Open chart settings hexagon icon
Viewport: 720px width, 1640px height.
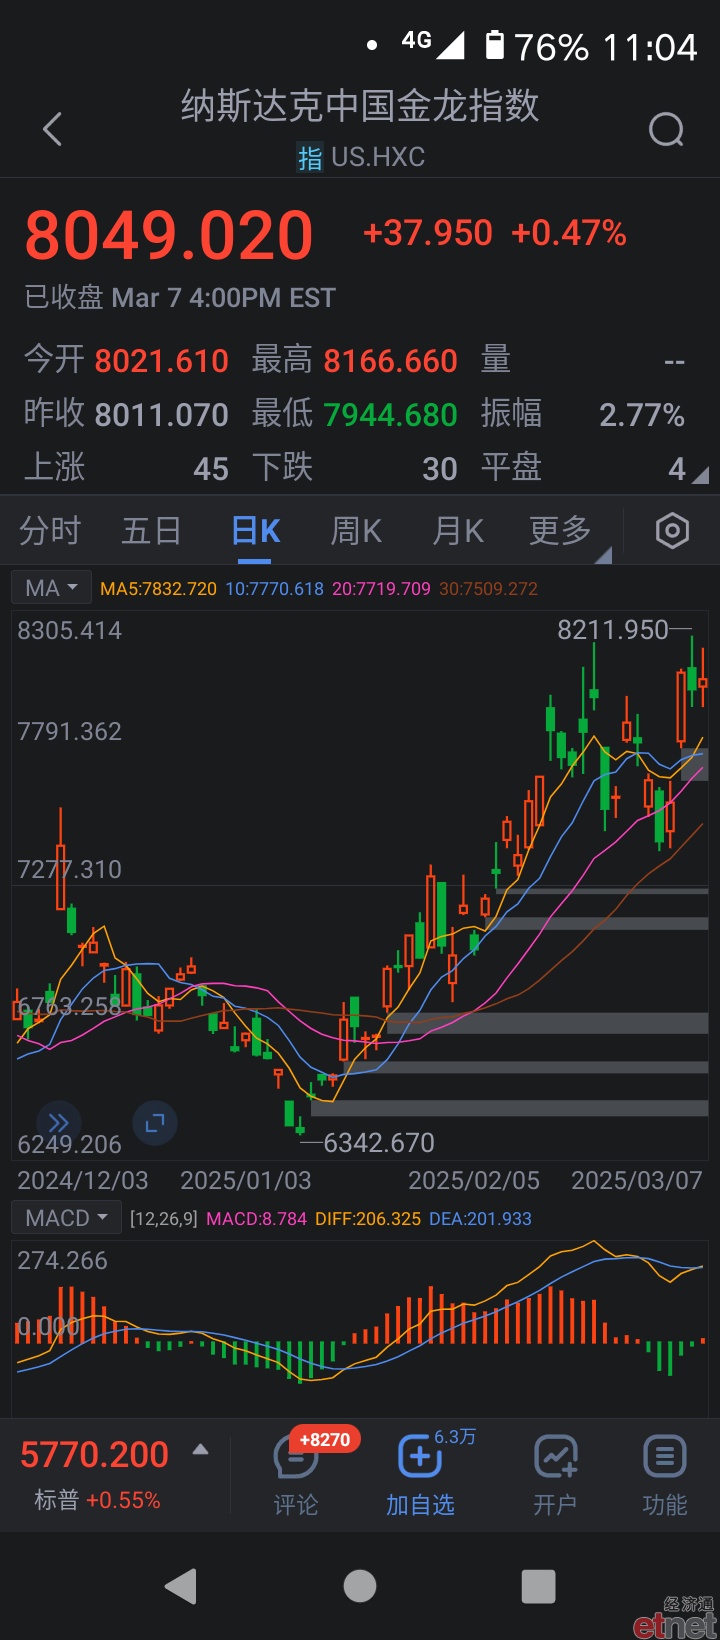tap(672, 531)
